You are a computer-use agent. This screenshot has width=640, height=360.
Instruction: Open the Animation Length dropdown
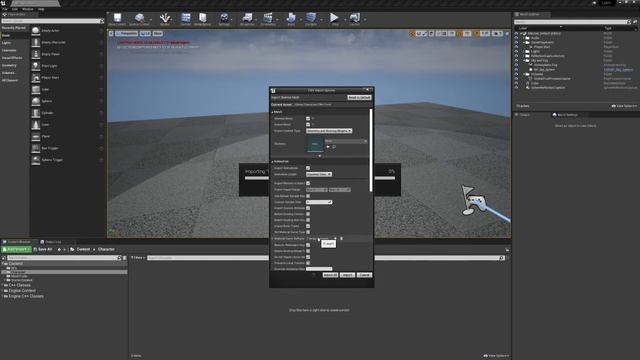coord(319,174)
